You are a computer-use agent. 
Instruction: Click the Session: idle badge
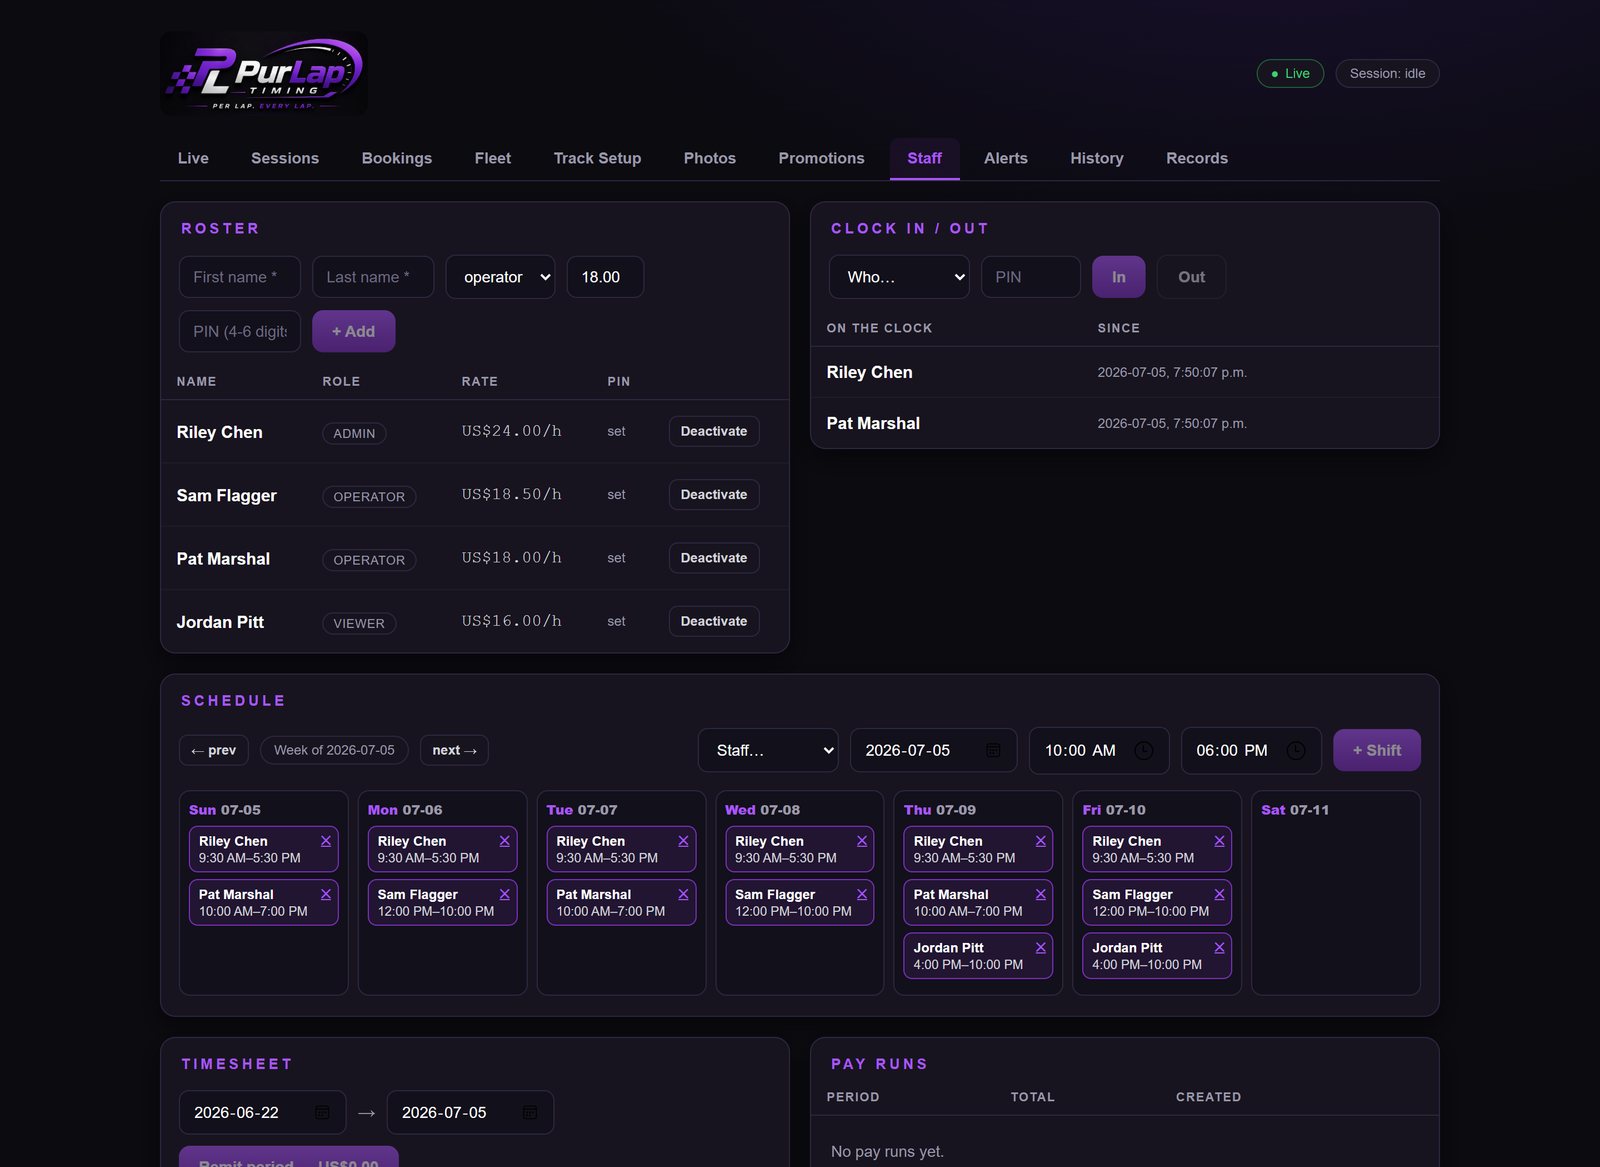(x=1387, y=73)
